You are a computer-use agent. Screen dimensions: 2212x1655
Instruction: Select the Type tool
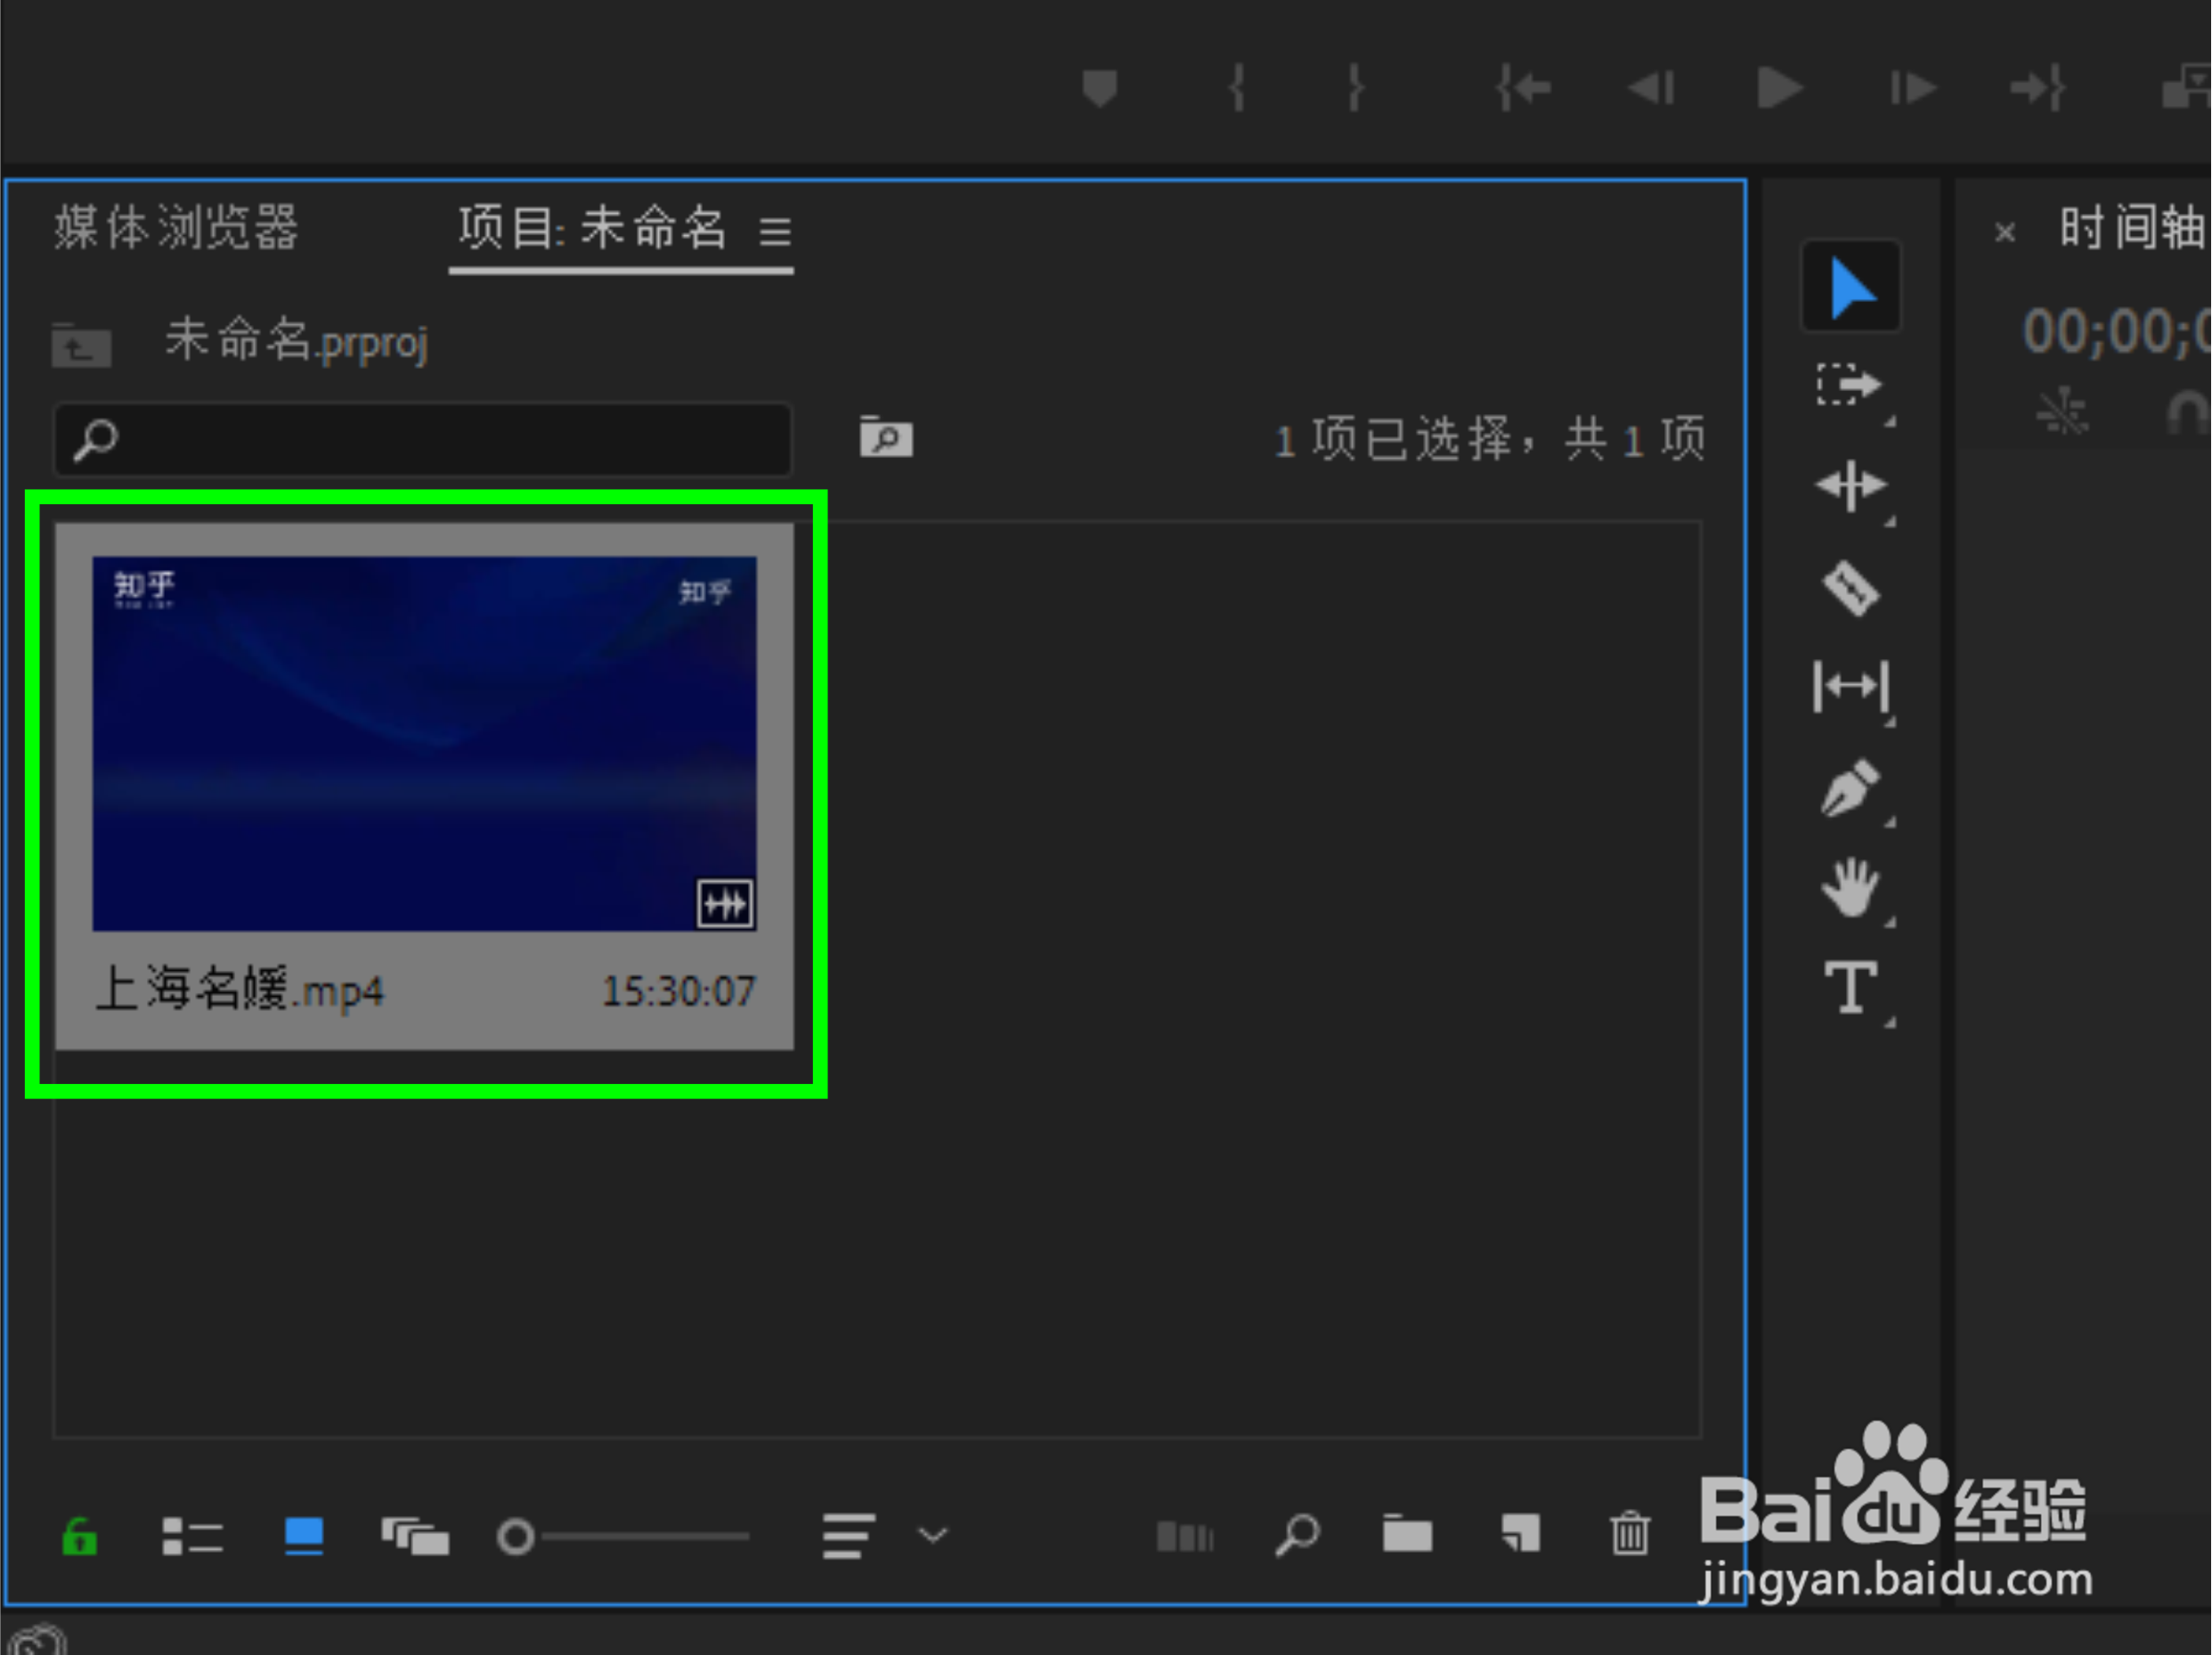[x=1850, y=987]
